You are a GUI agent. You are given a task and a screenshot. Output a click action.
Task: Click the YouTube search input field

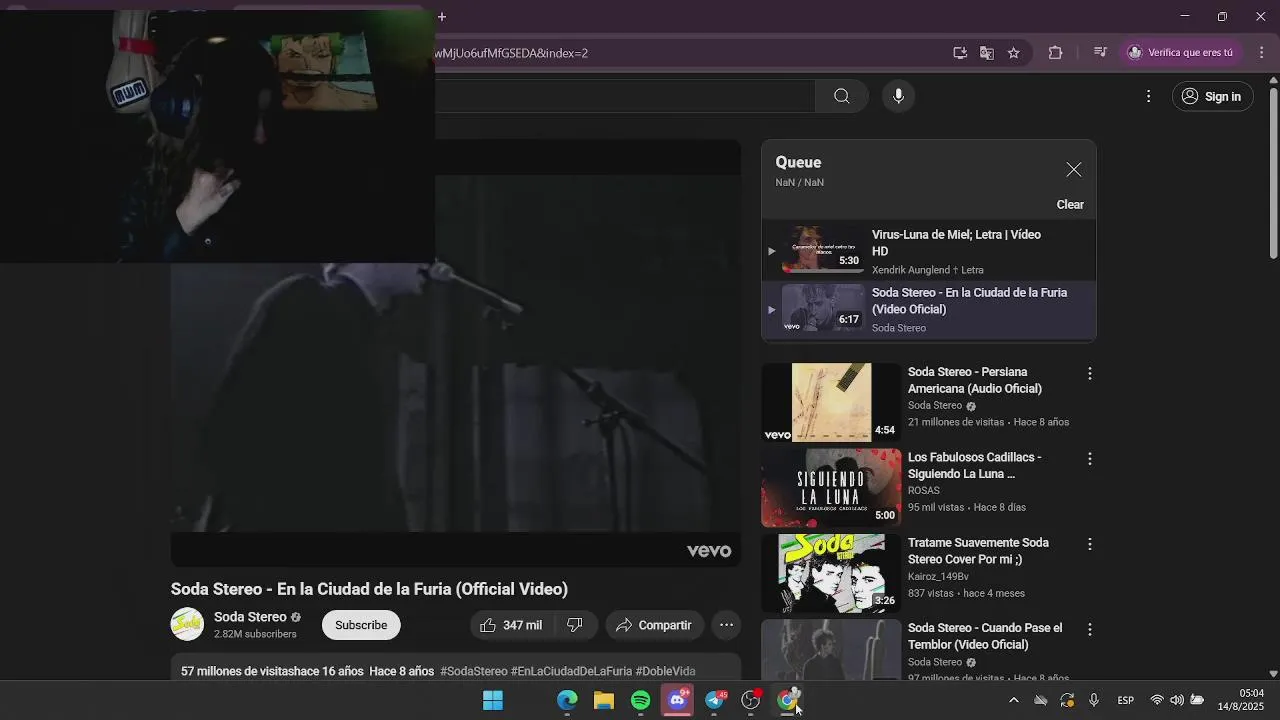(625, 96)
